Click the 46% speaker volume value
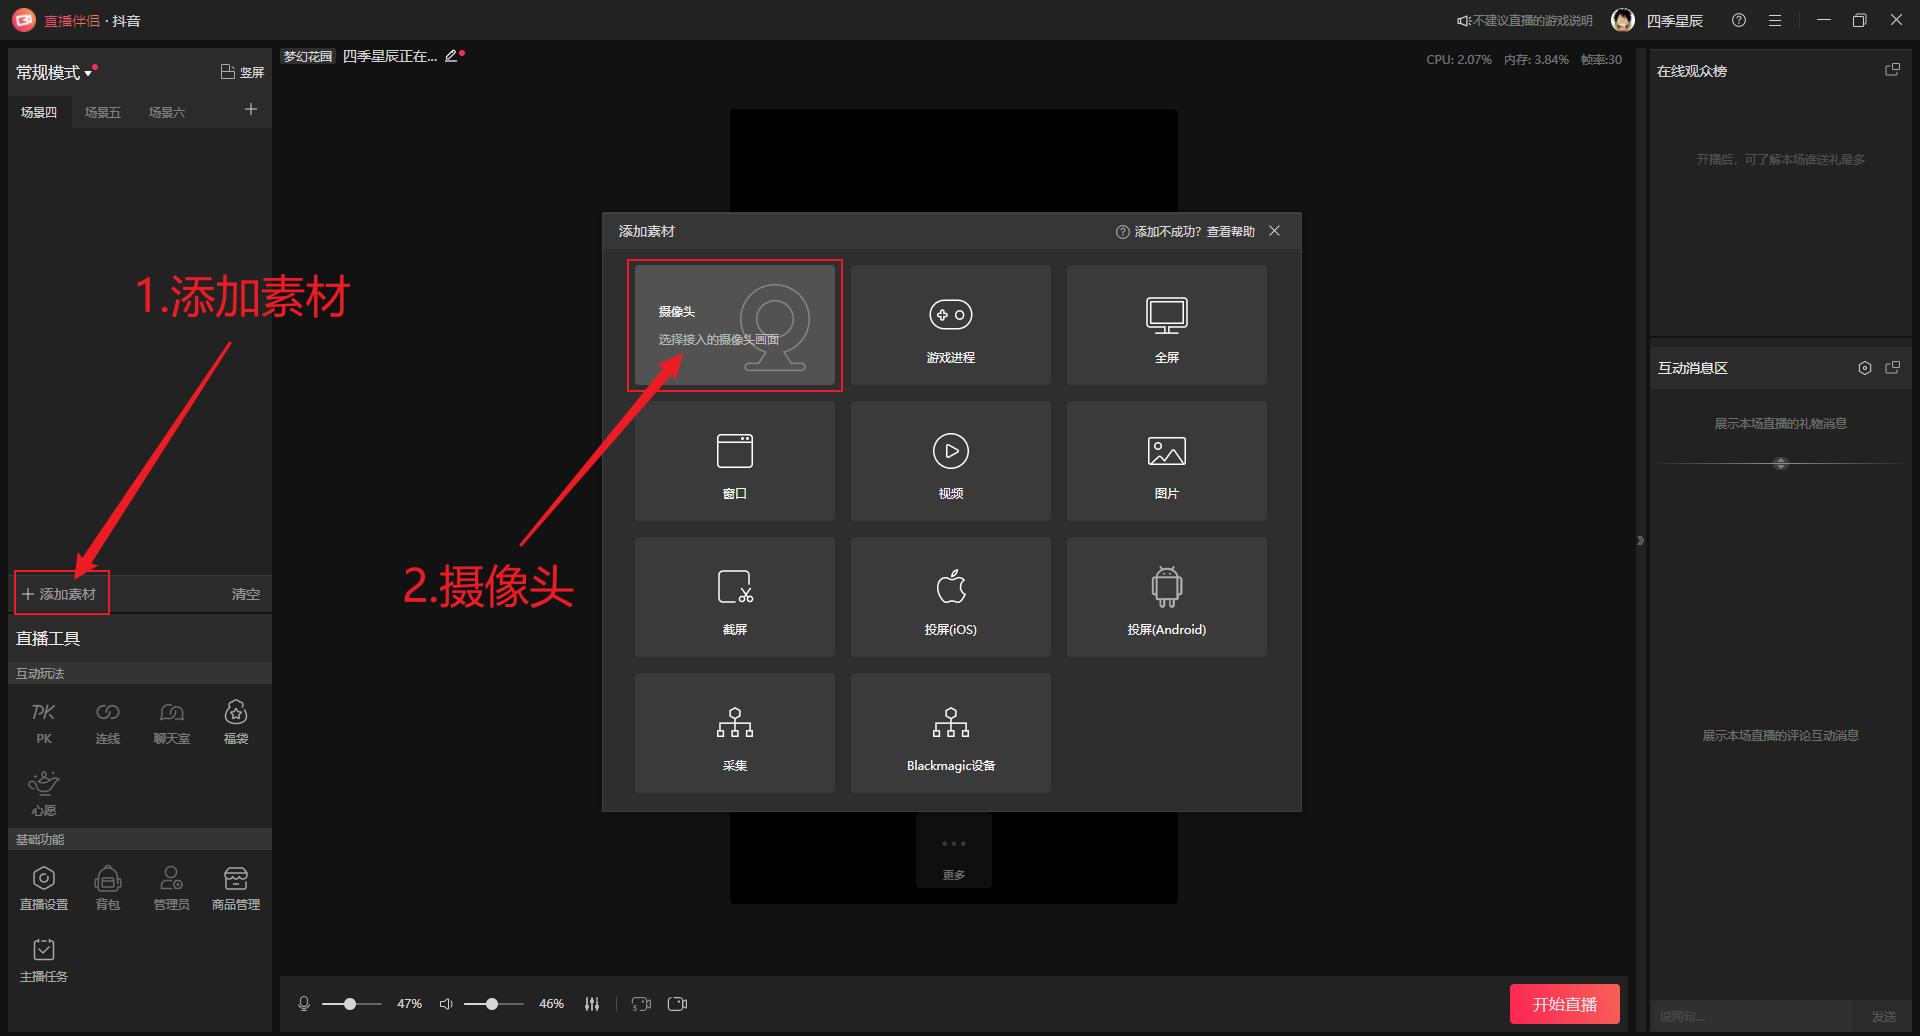 click(x=552, y=1003)
